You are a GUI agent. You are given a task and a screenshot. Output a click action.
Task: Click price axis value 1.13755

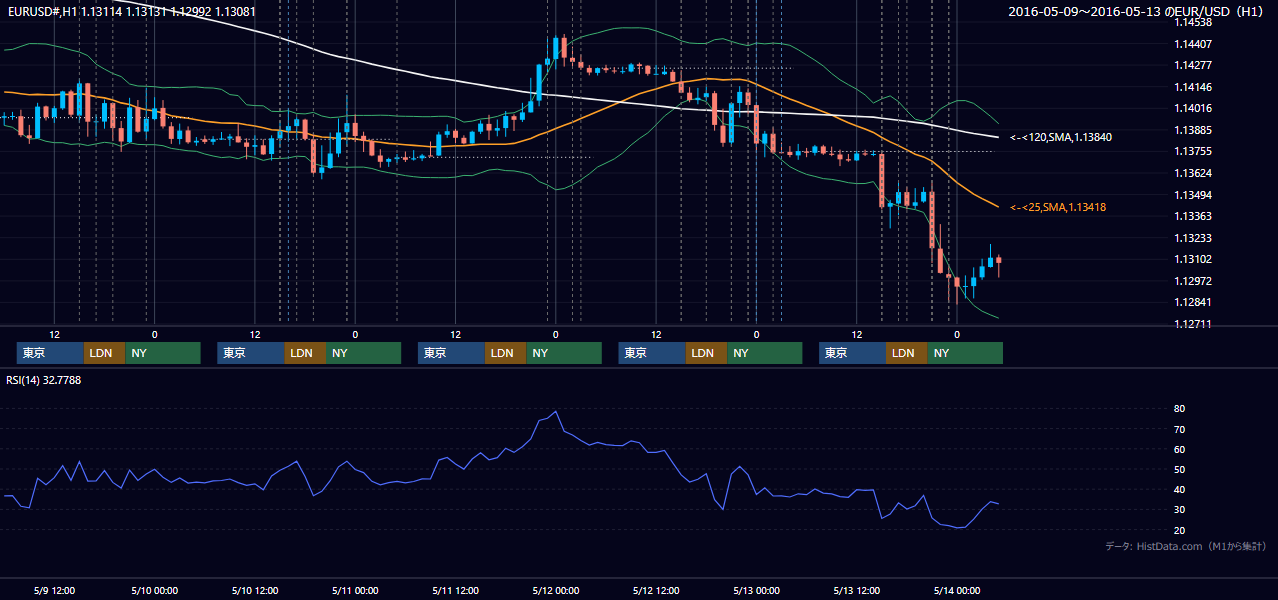1194,151
